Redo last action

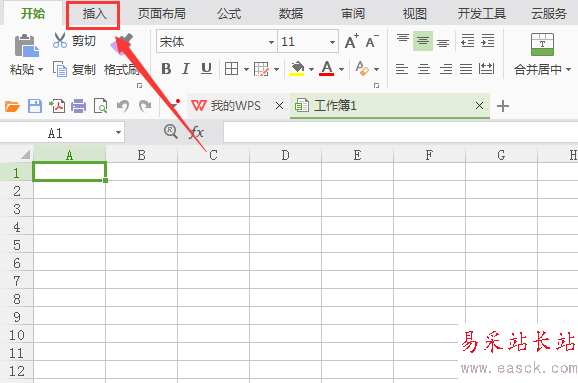(145, 106)
